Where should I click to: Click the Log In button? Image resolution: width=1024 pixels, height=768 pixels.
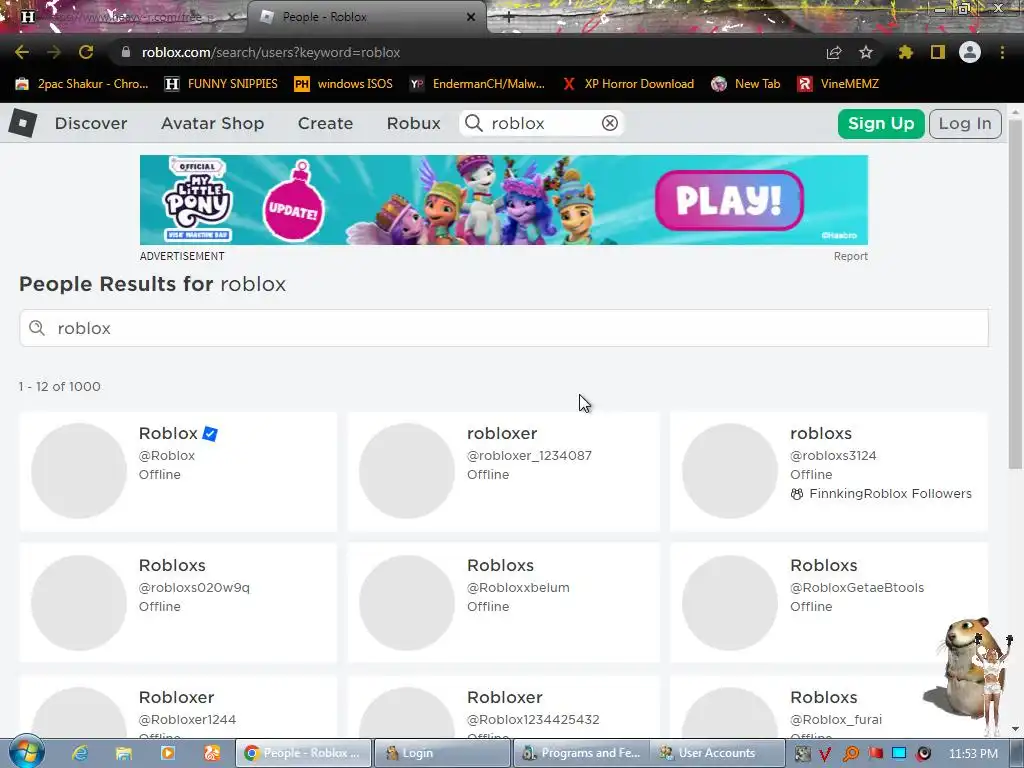[x=965, y=123]
